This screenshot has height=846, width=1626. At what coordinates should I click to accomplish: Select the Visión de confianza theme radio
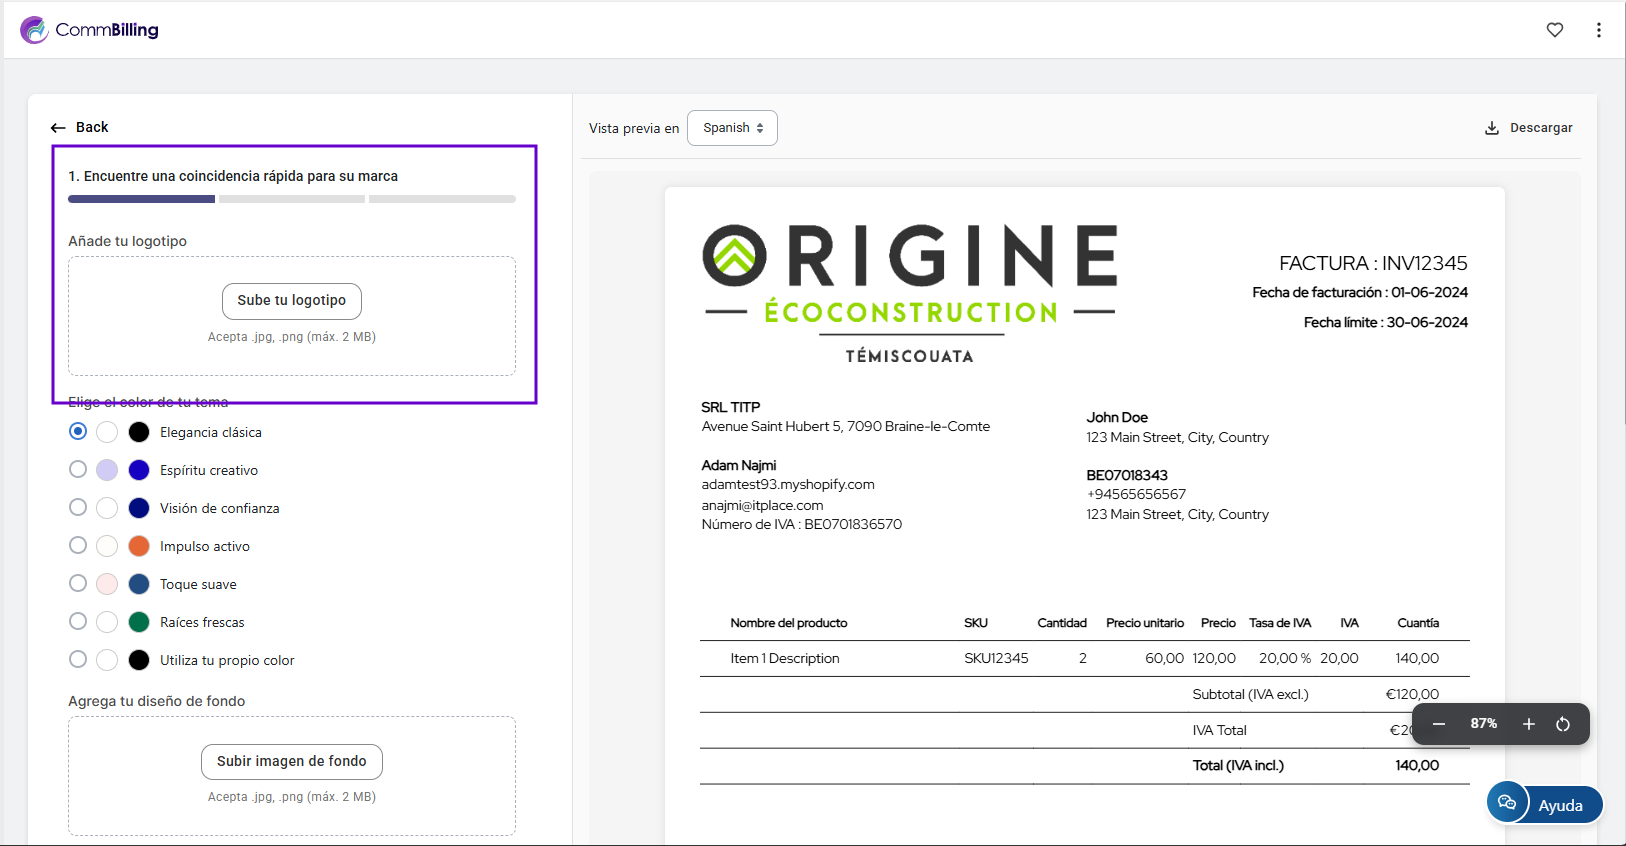pyautogui.click(x=78, y=508)
